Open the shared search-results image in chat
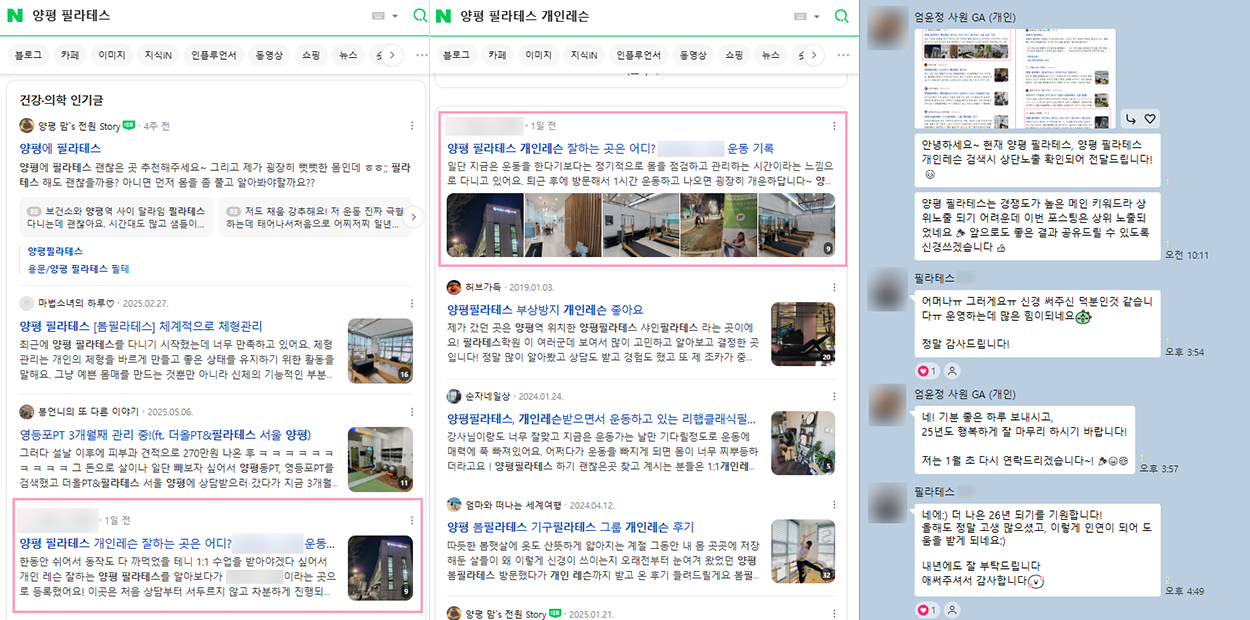 (1016, 78)
